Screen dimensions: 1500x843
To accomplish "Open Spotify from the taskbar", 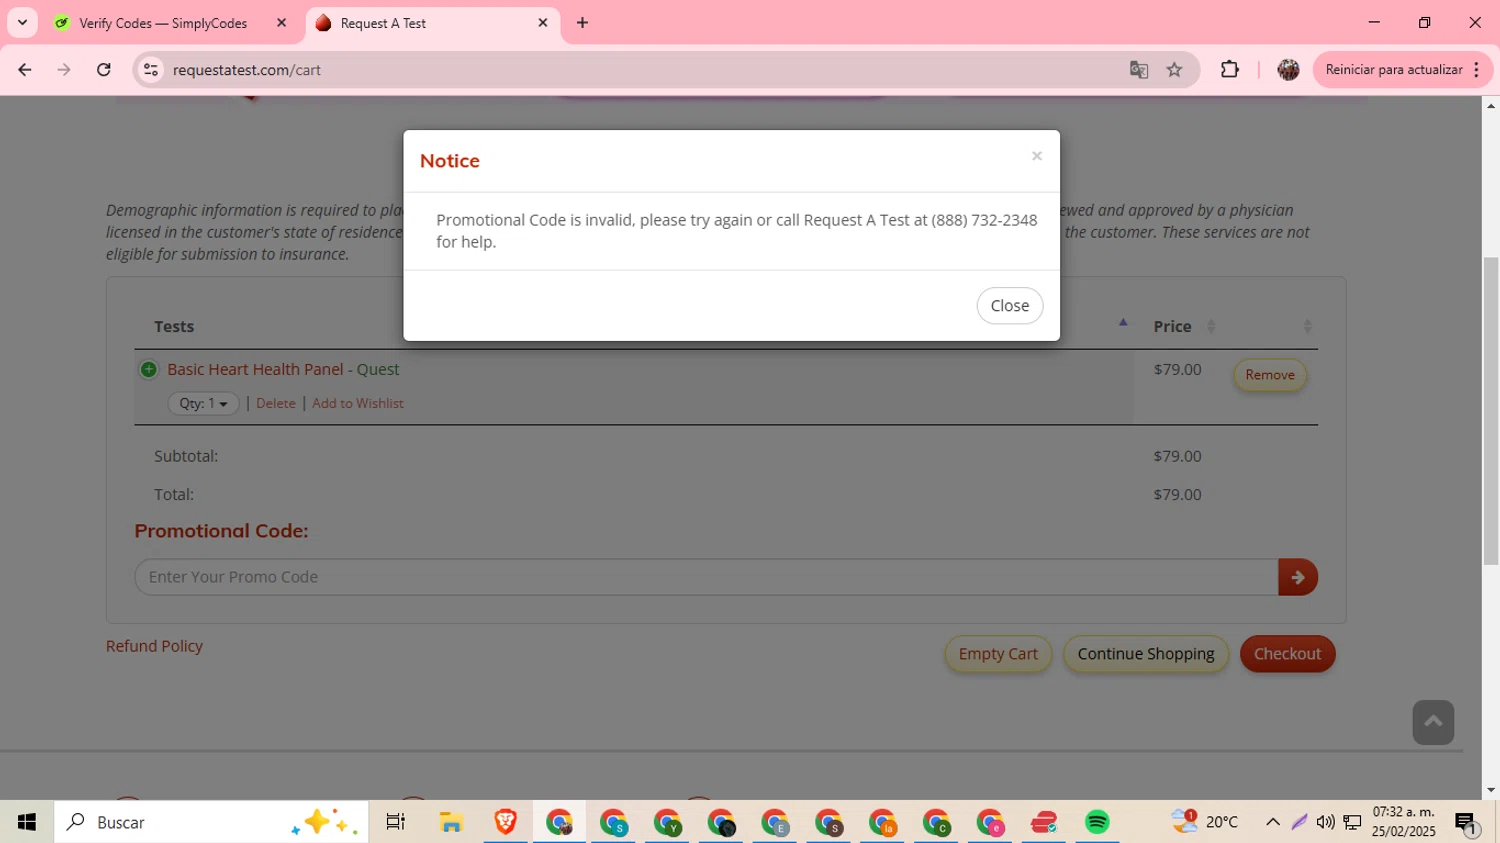I will (x=1097, y=822).
